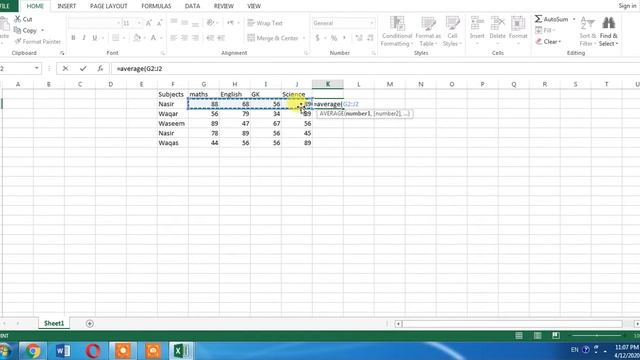Image resolution: width=640 pixels, height=360 pixels.
Task: Open Format as Table
Action: (428, 31)
